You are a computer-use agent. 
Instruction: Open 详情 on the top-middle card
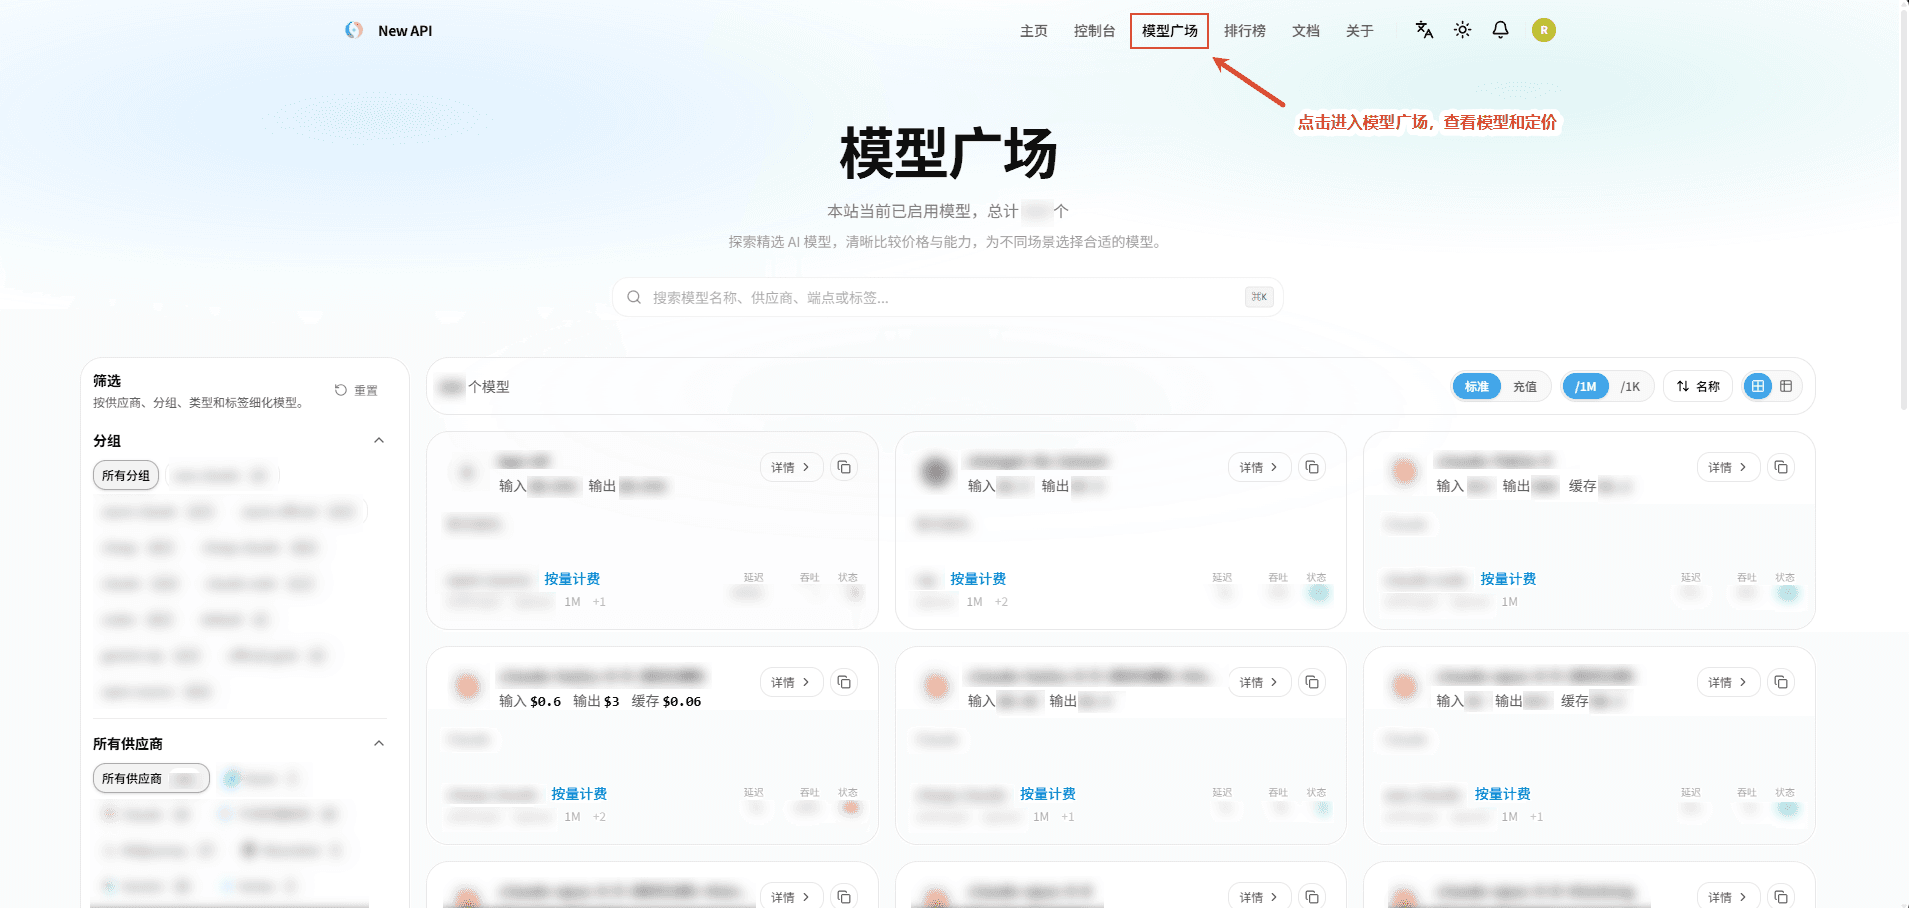pyautogui.click(x=1259, y=467)
